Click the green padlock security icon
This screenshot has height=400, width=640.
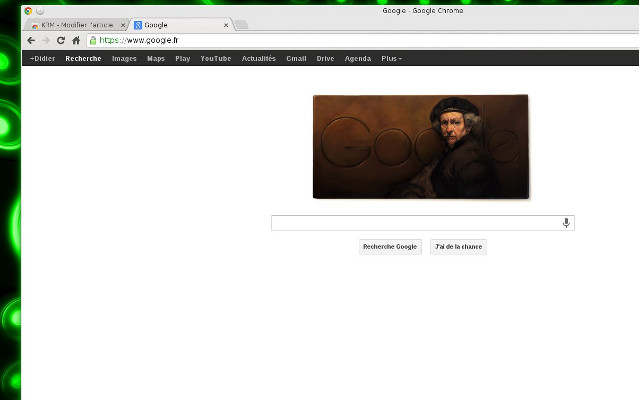coord(93,40)
